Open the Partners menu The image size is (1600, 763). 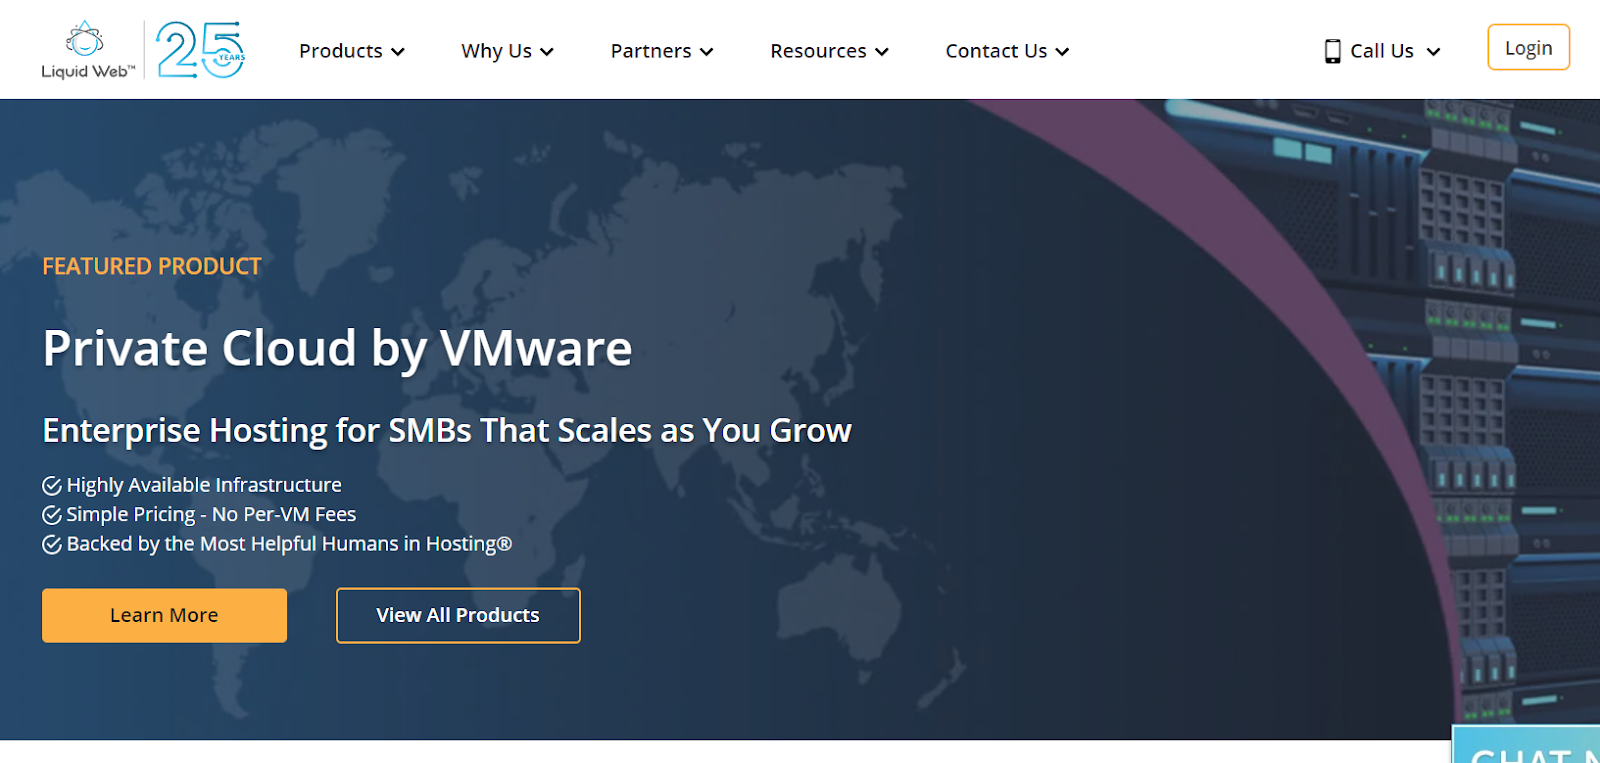coord(662,51)
